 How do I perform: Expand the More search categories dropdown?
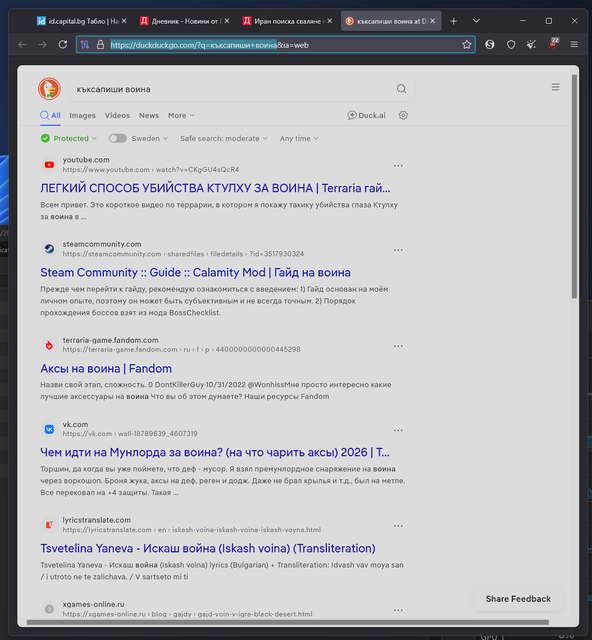pos(181,116)
